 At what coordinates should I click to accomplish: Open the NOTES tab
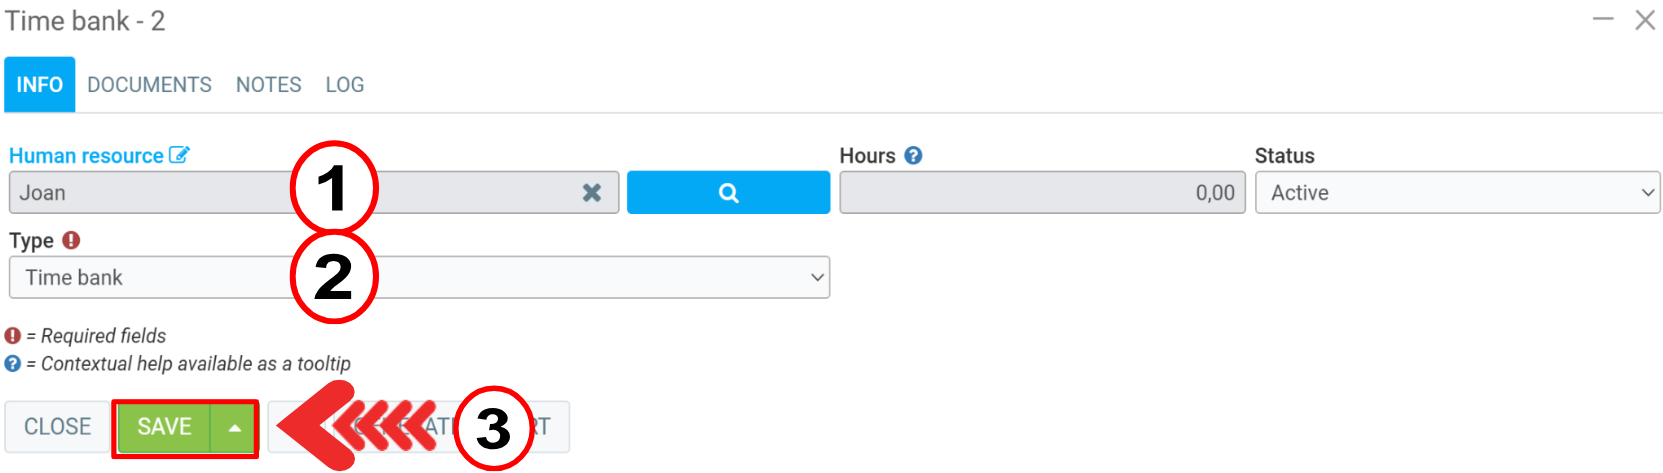pos(268,85)
